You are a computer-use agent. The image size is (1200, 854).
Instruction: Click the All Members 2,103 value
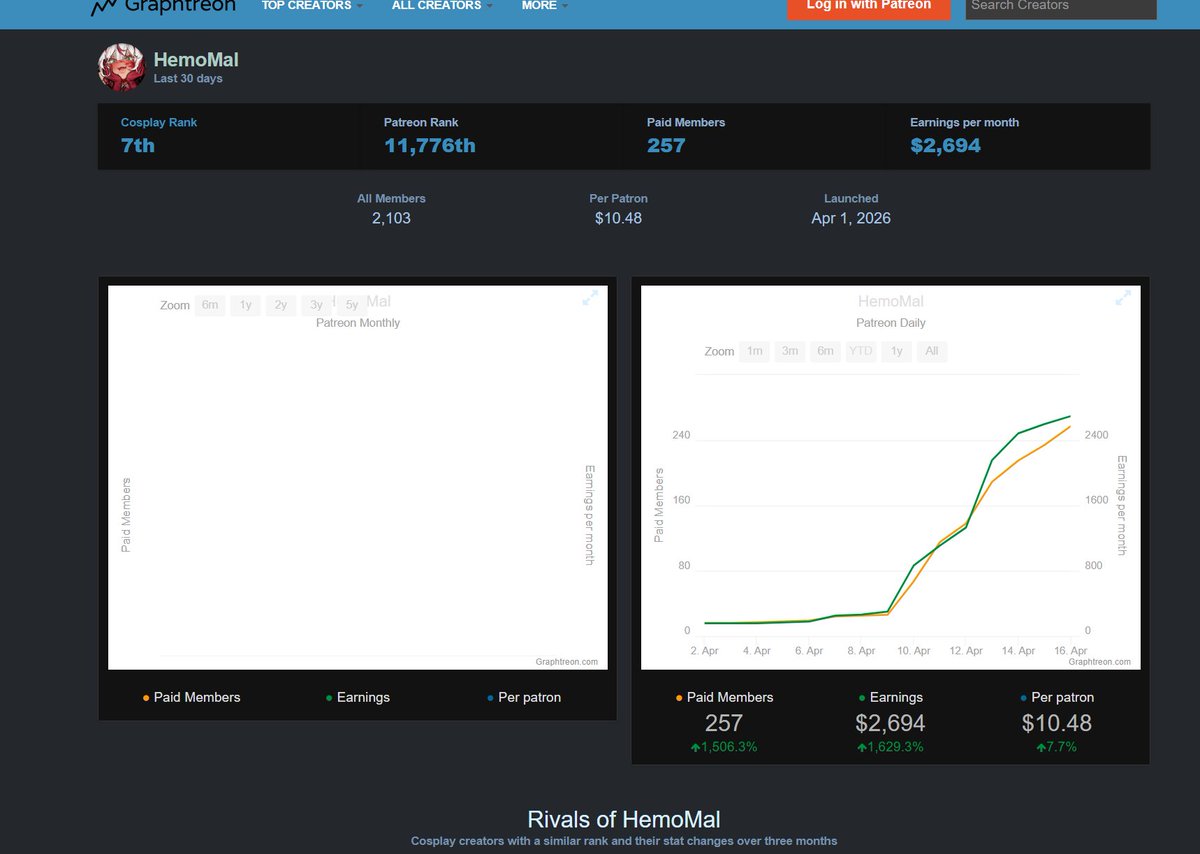click(391, 218)
